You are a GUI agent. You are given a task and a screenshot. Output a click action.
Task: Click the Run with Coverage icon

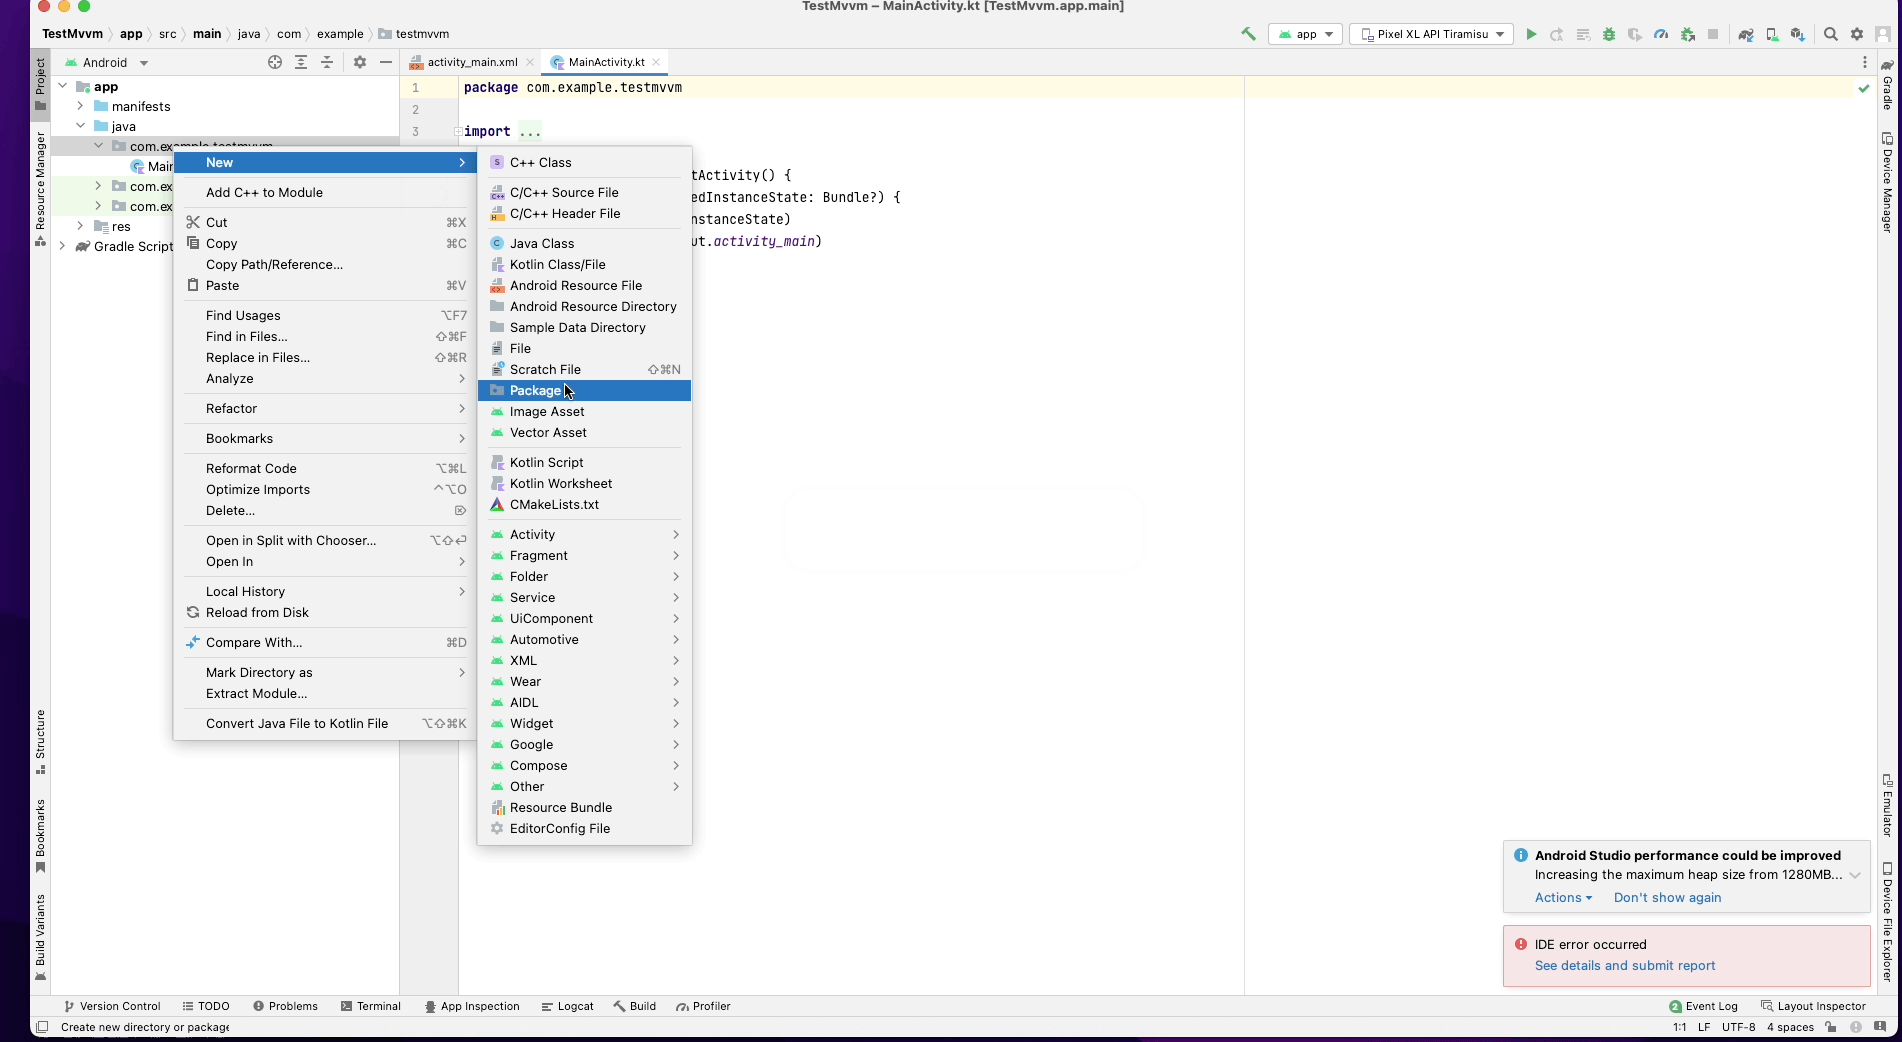[x=1635, y=34]
